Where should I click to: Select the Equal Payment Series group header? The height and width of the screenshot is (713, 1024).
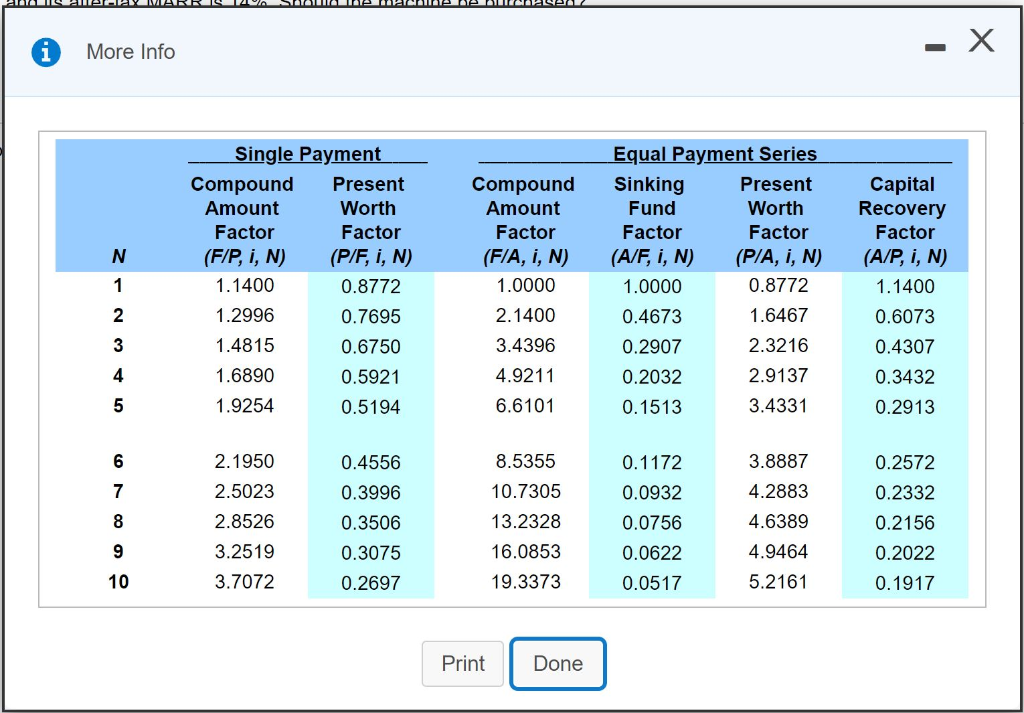[715, 154]
